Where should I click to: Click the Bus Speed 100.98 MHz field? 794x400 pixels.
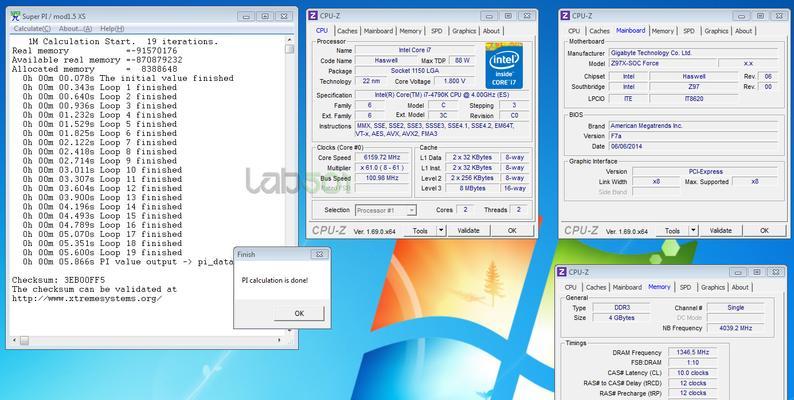[382, 178]
